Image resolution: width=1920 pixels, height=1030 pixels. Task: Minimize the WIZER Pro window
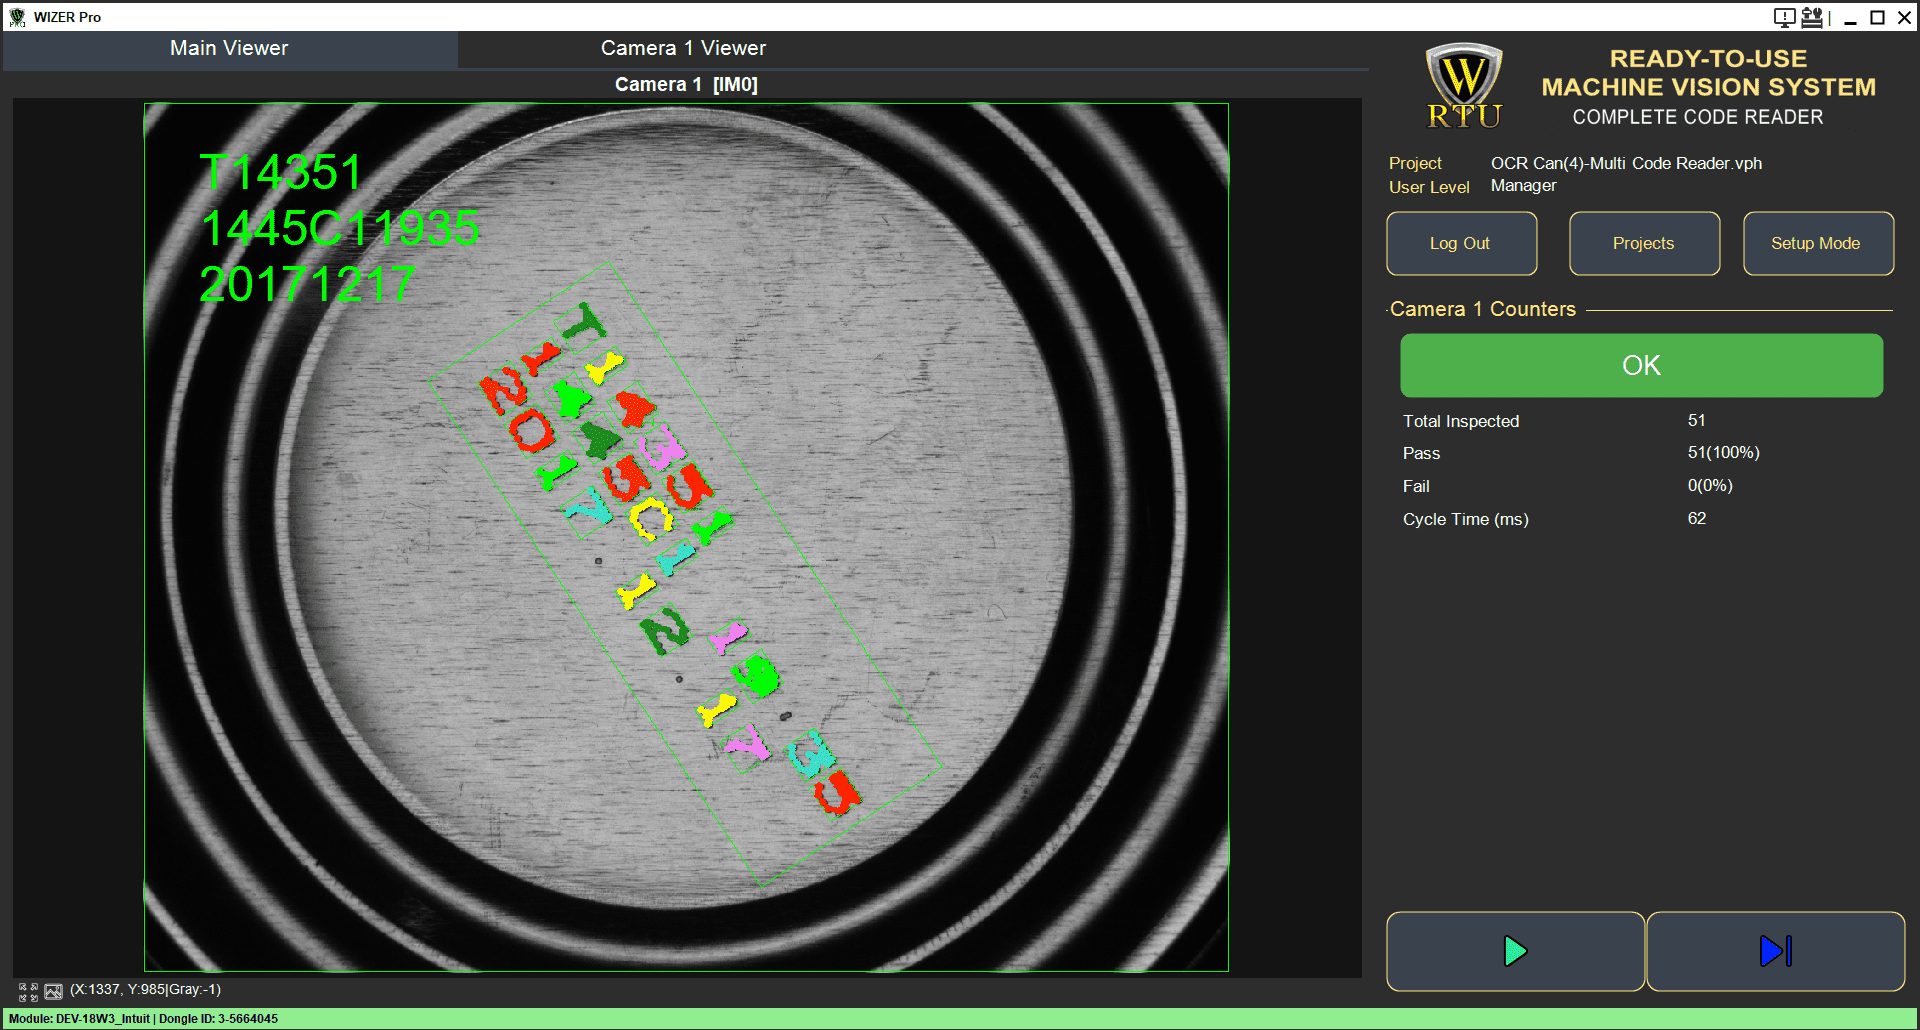[1850, 18]
